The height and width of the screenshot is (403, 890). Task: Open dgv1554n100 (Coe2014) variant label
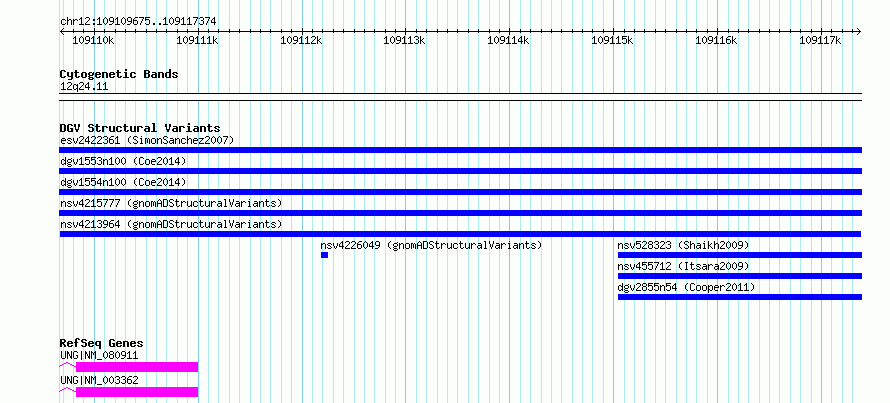[x=123, y=182]
